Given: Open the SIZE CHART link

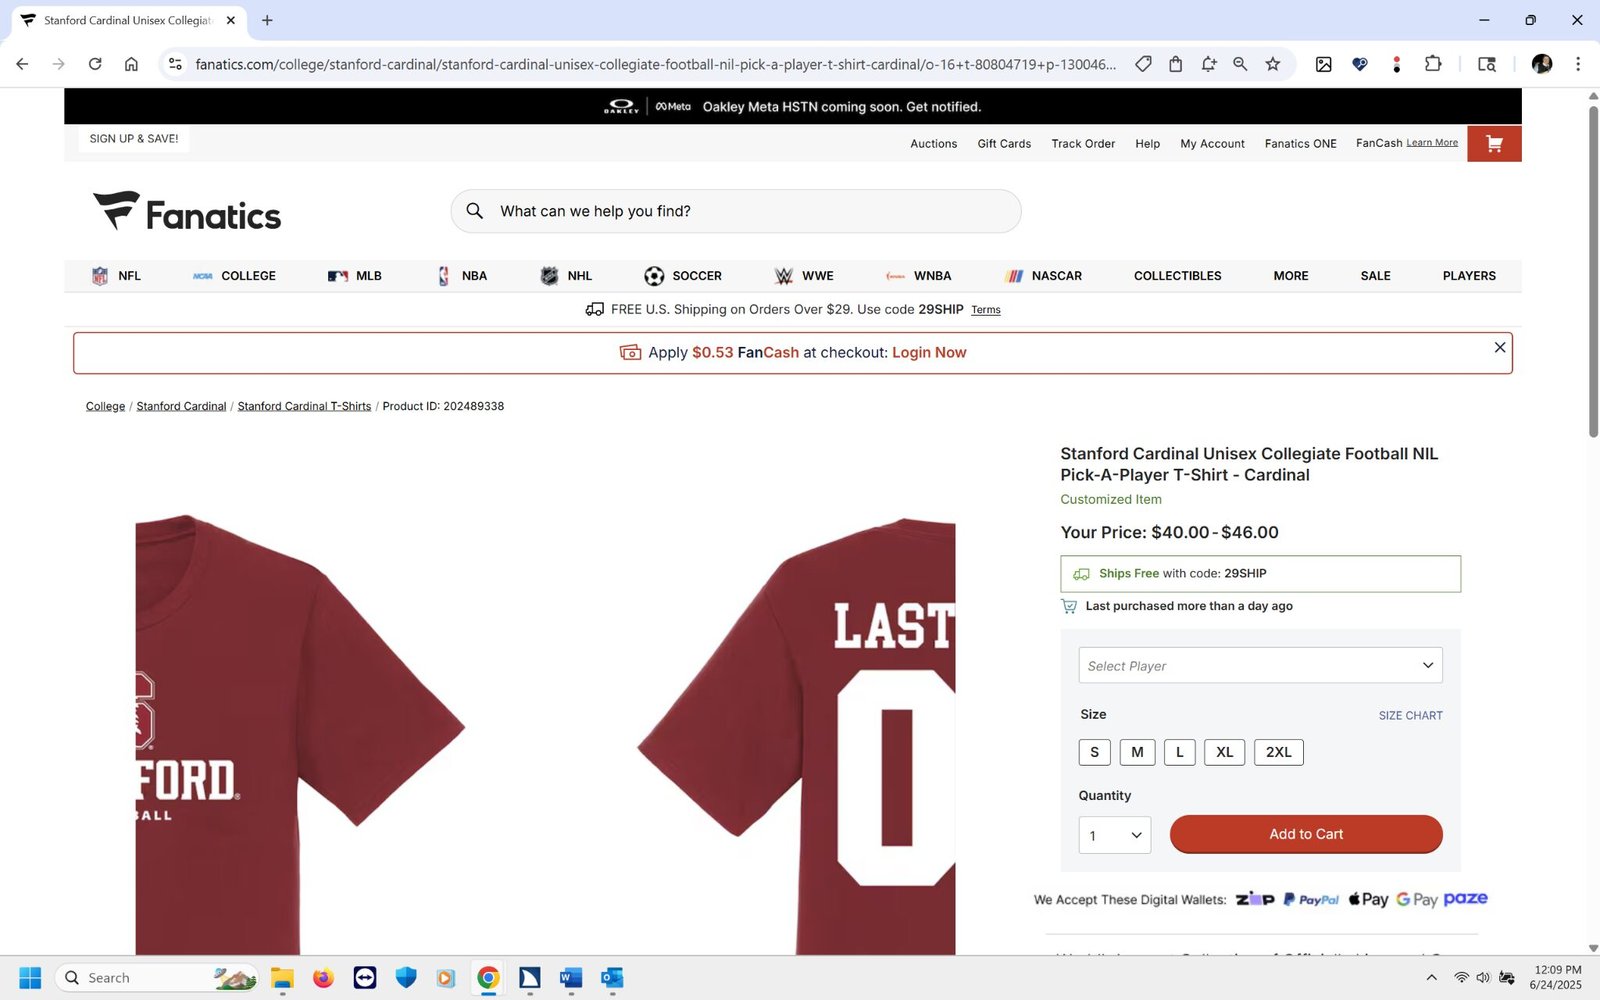Looking at the screenshot, I should click(x=1410, y=715).
